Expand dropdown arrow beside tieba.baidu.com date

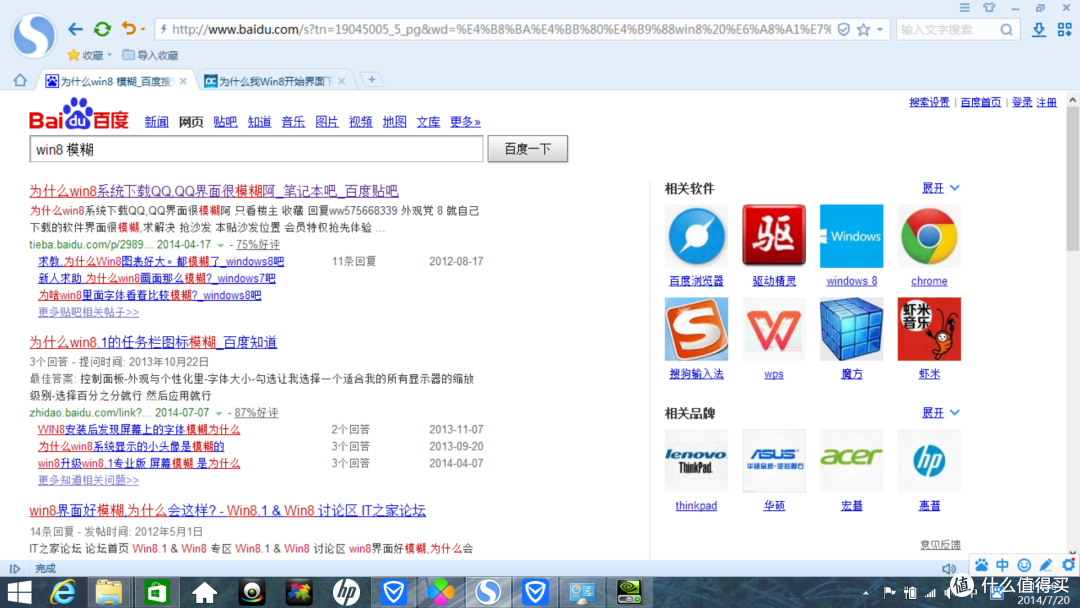click(220, 245)
